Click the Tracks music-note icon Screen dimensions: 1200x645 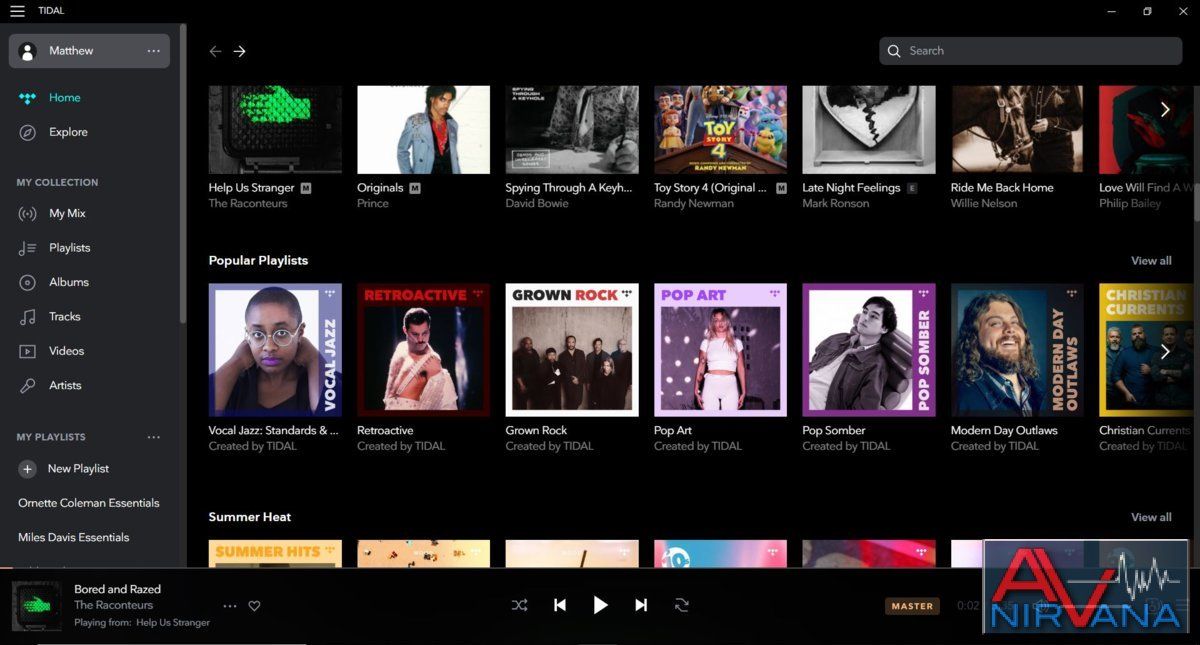28,317
